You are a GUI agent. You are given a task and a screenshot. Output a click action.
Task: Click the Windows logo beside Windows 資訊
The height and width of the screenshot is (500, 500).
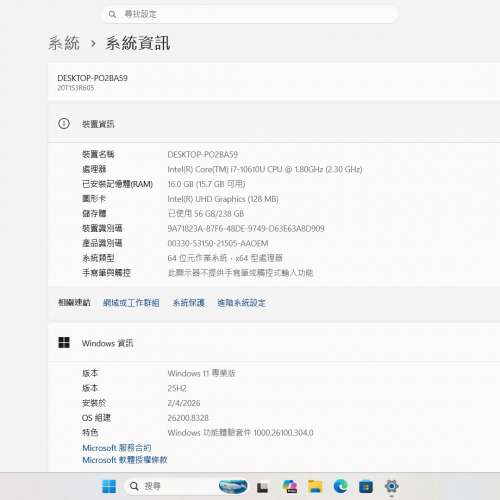pyautogui.click(x=64, y=342)
